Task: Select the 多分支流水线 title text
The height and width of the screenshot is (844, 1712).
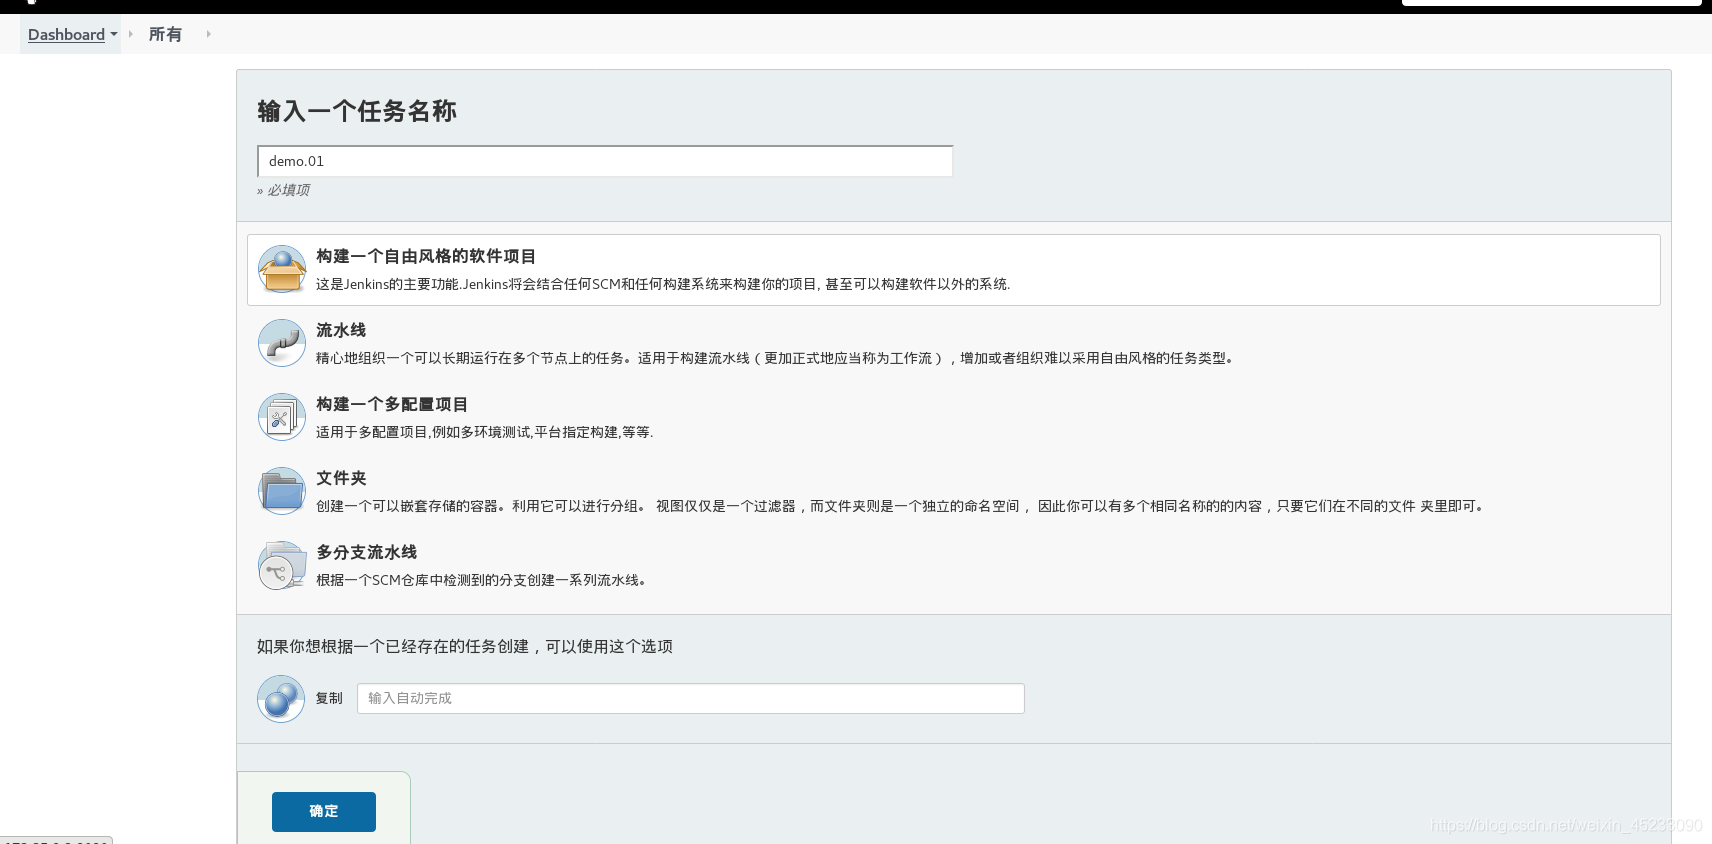Action: tap(367, 552)
